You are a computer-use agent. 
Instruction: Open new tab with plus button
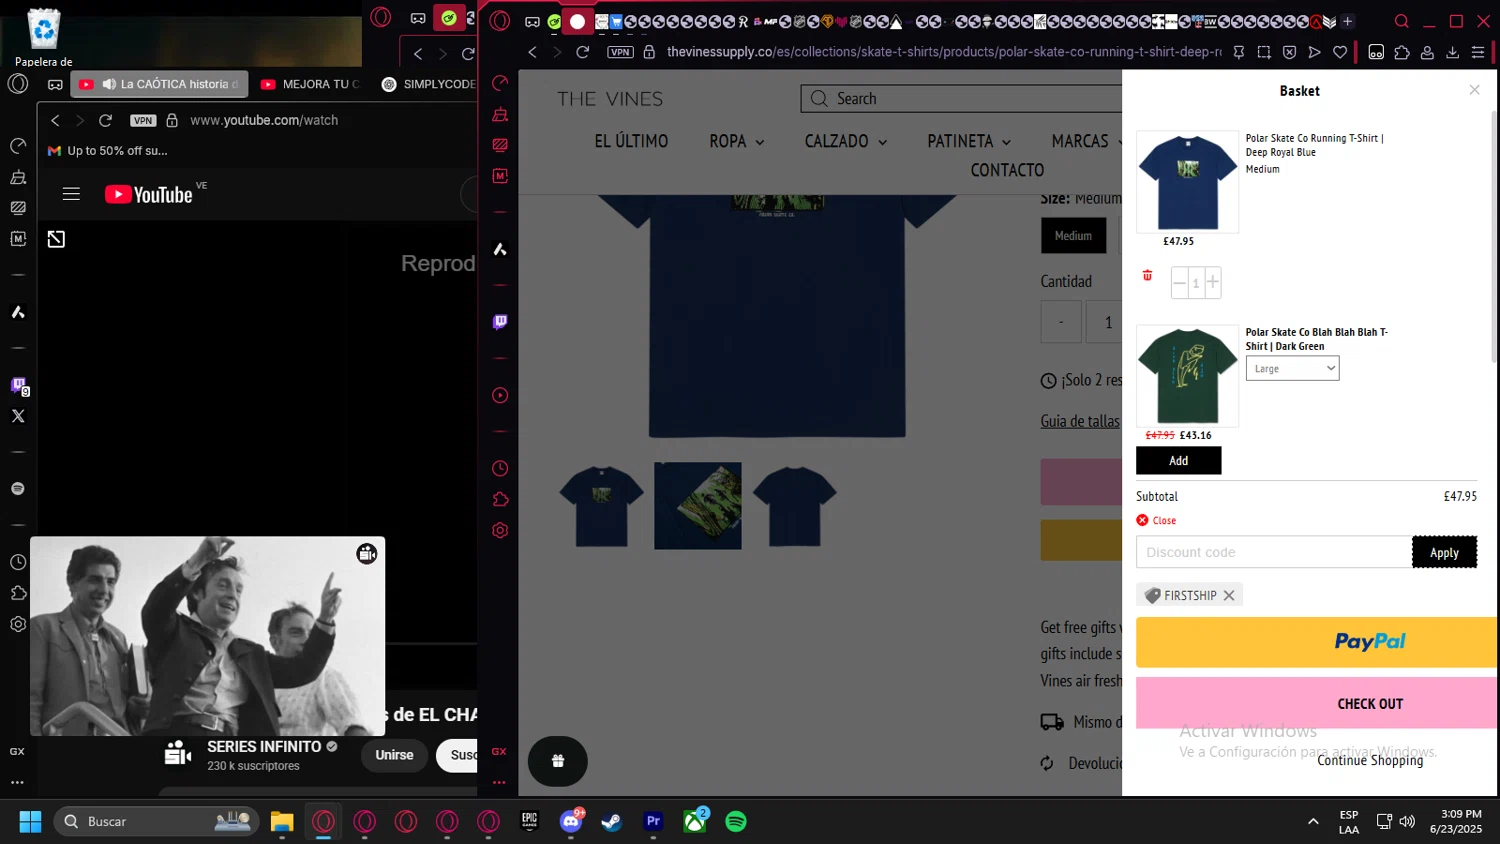[1347, 21]
